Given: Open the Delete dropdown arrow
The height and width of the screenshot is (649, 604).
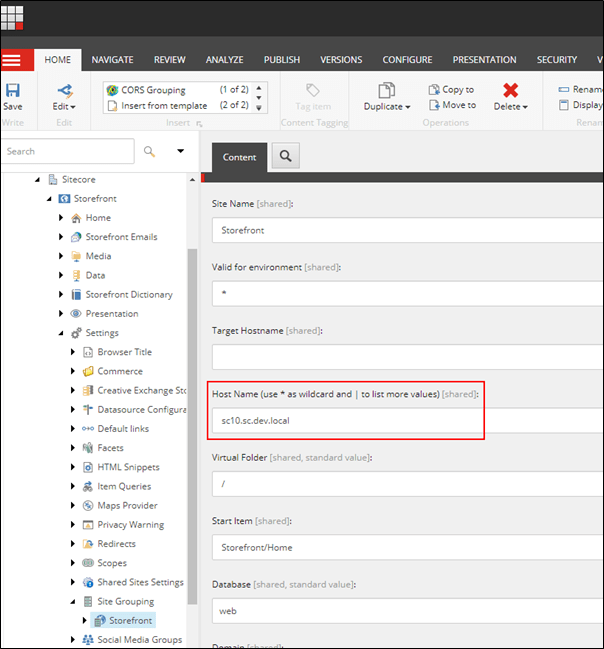Looking at the screenshot, I should tap(525, 107).
